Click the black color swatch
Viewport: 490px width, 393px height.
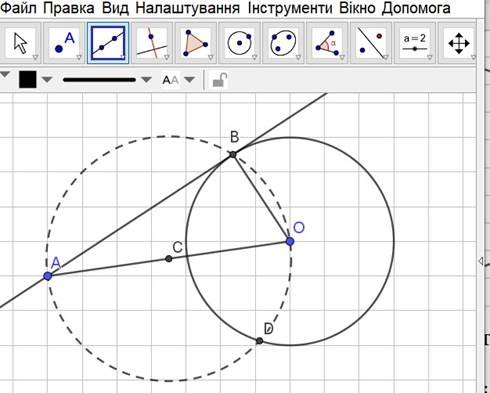[28, 79]
